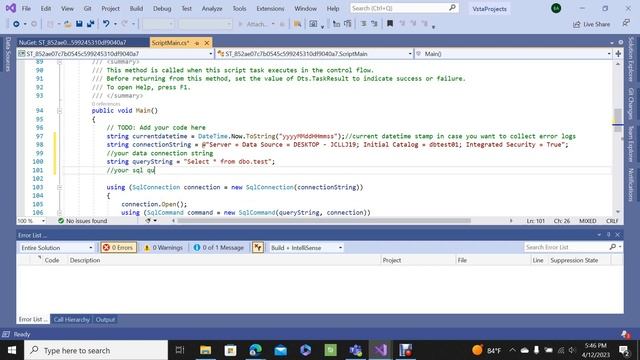Click the Windows Start button

(x=11, y=350)
